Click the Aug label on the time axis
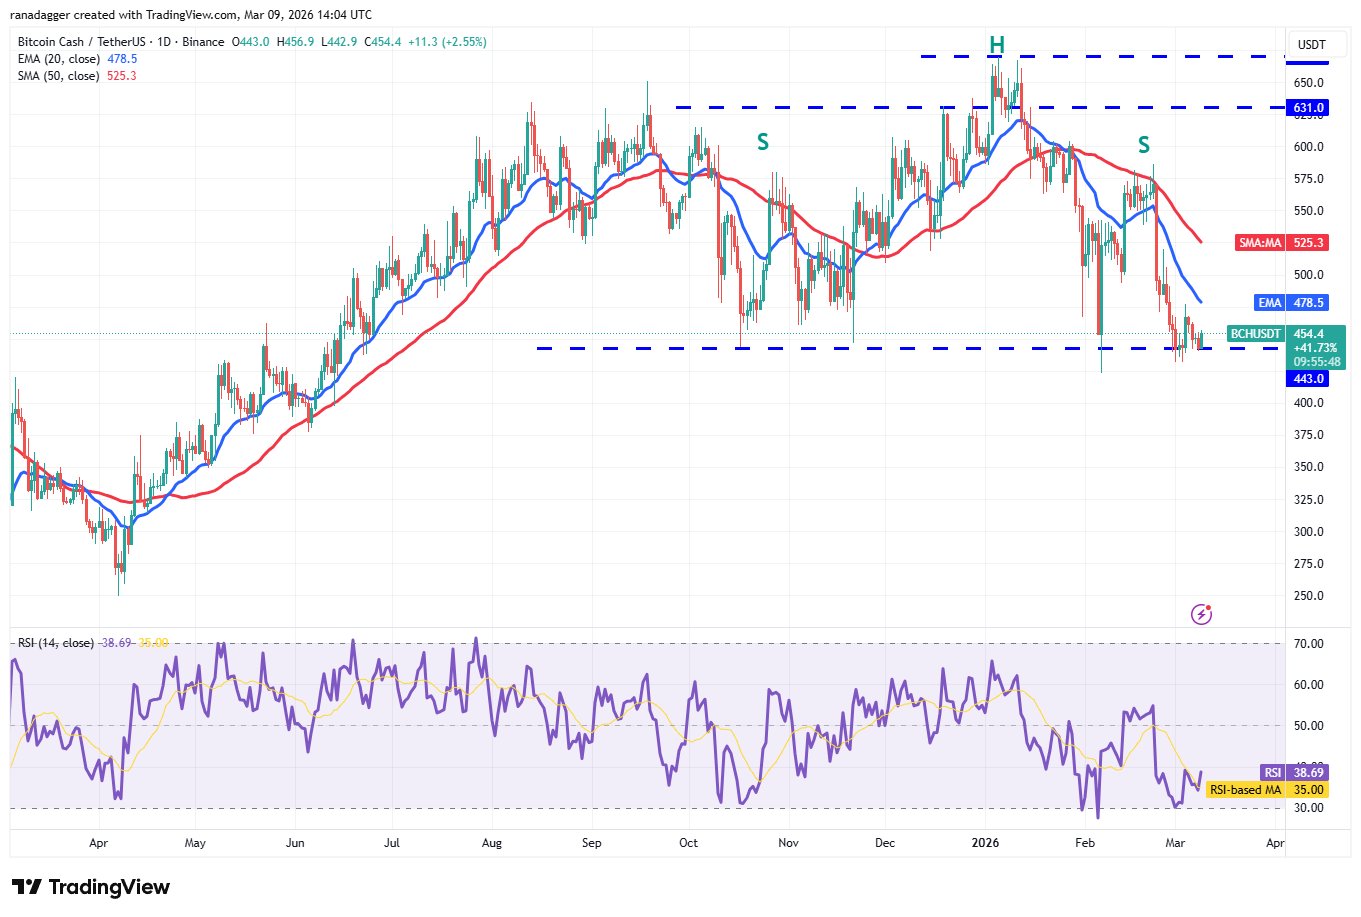Viewport: 1361px width, 917px height. tap(491, 843)
